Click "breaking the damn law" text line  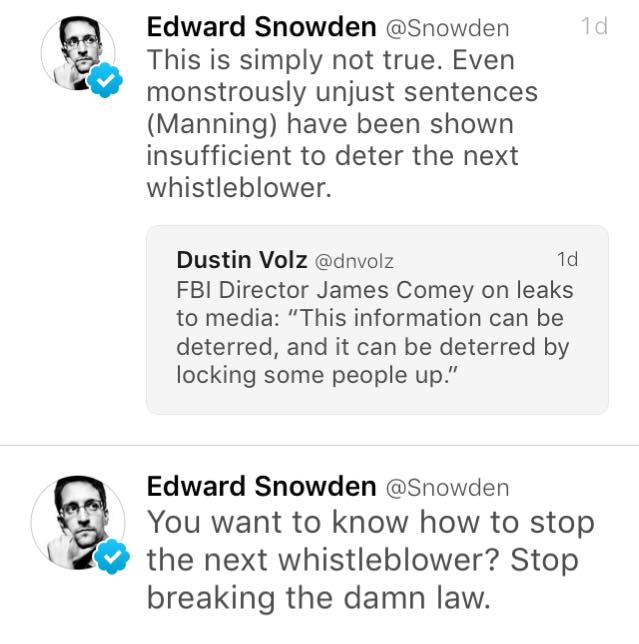(319, 598)
